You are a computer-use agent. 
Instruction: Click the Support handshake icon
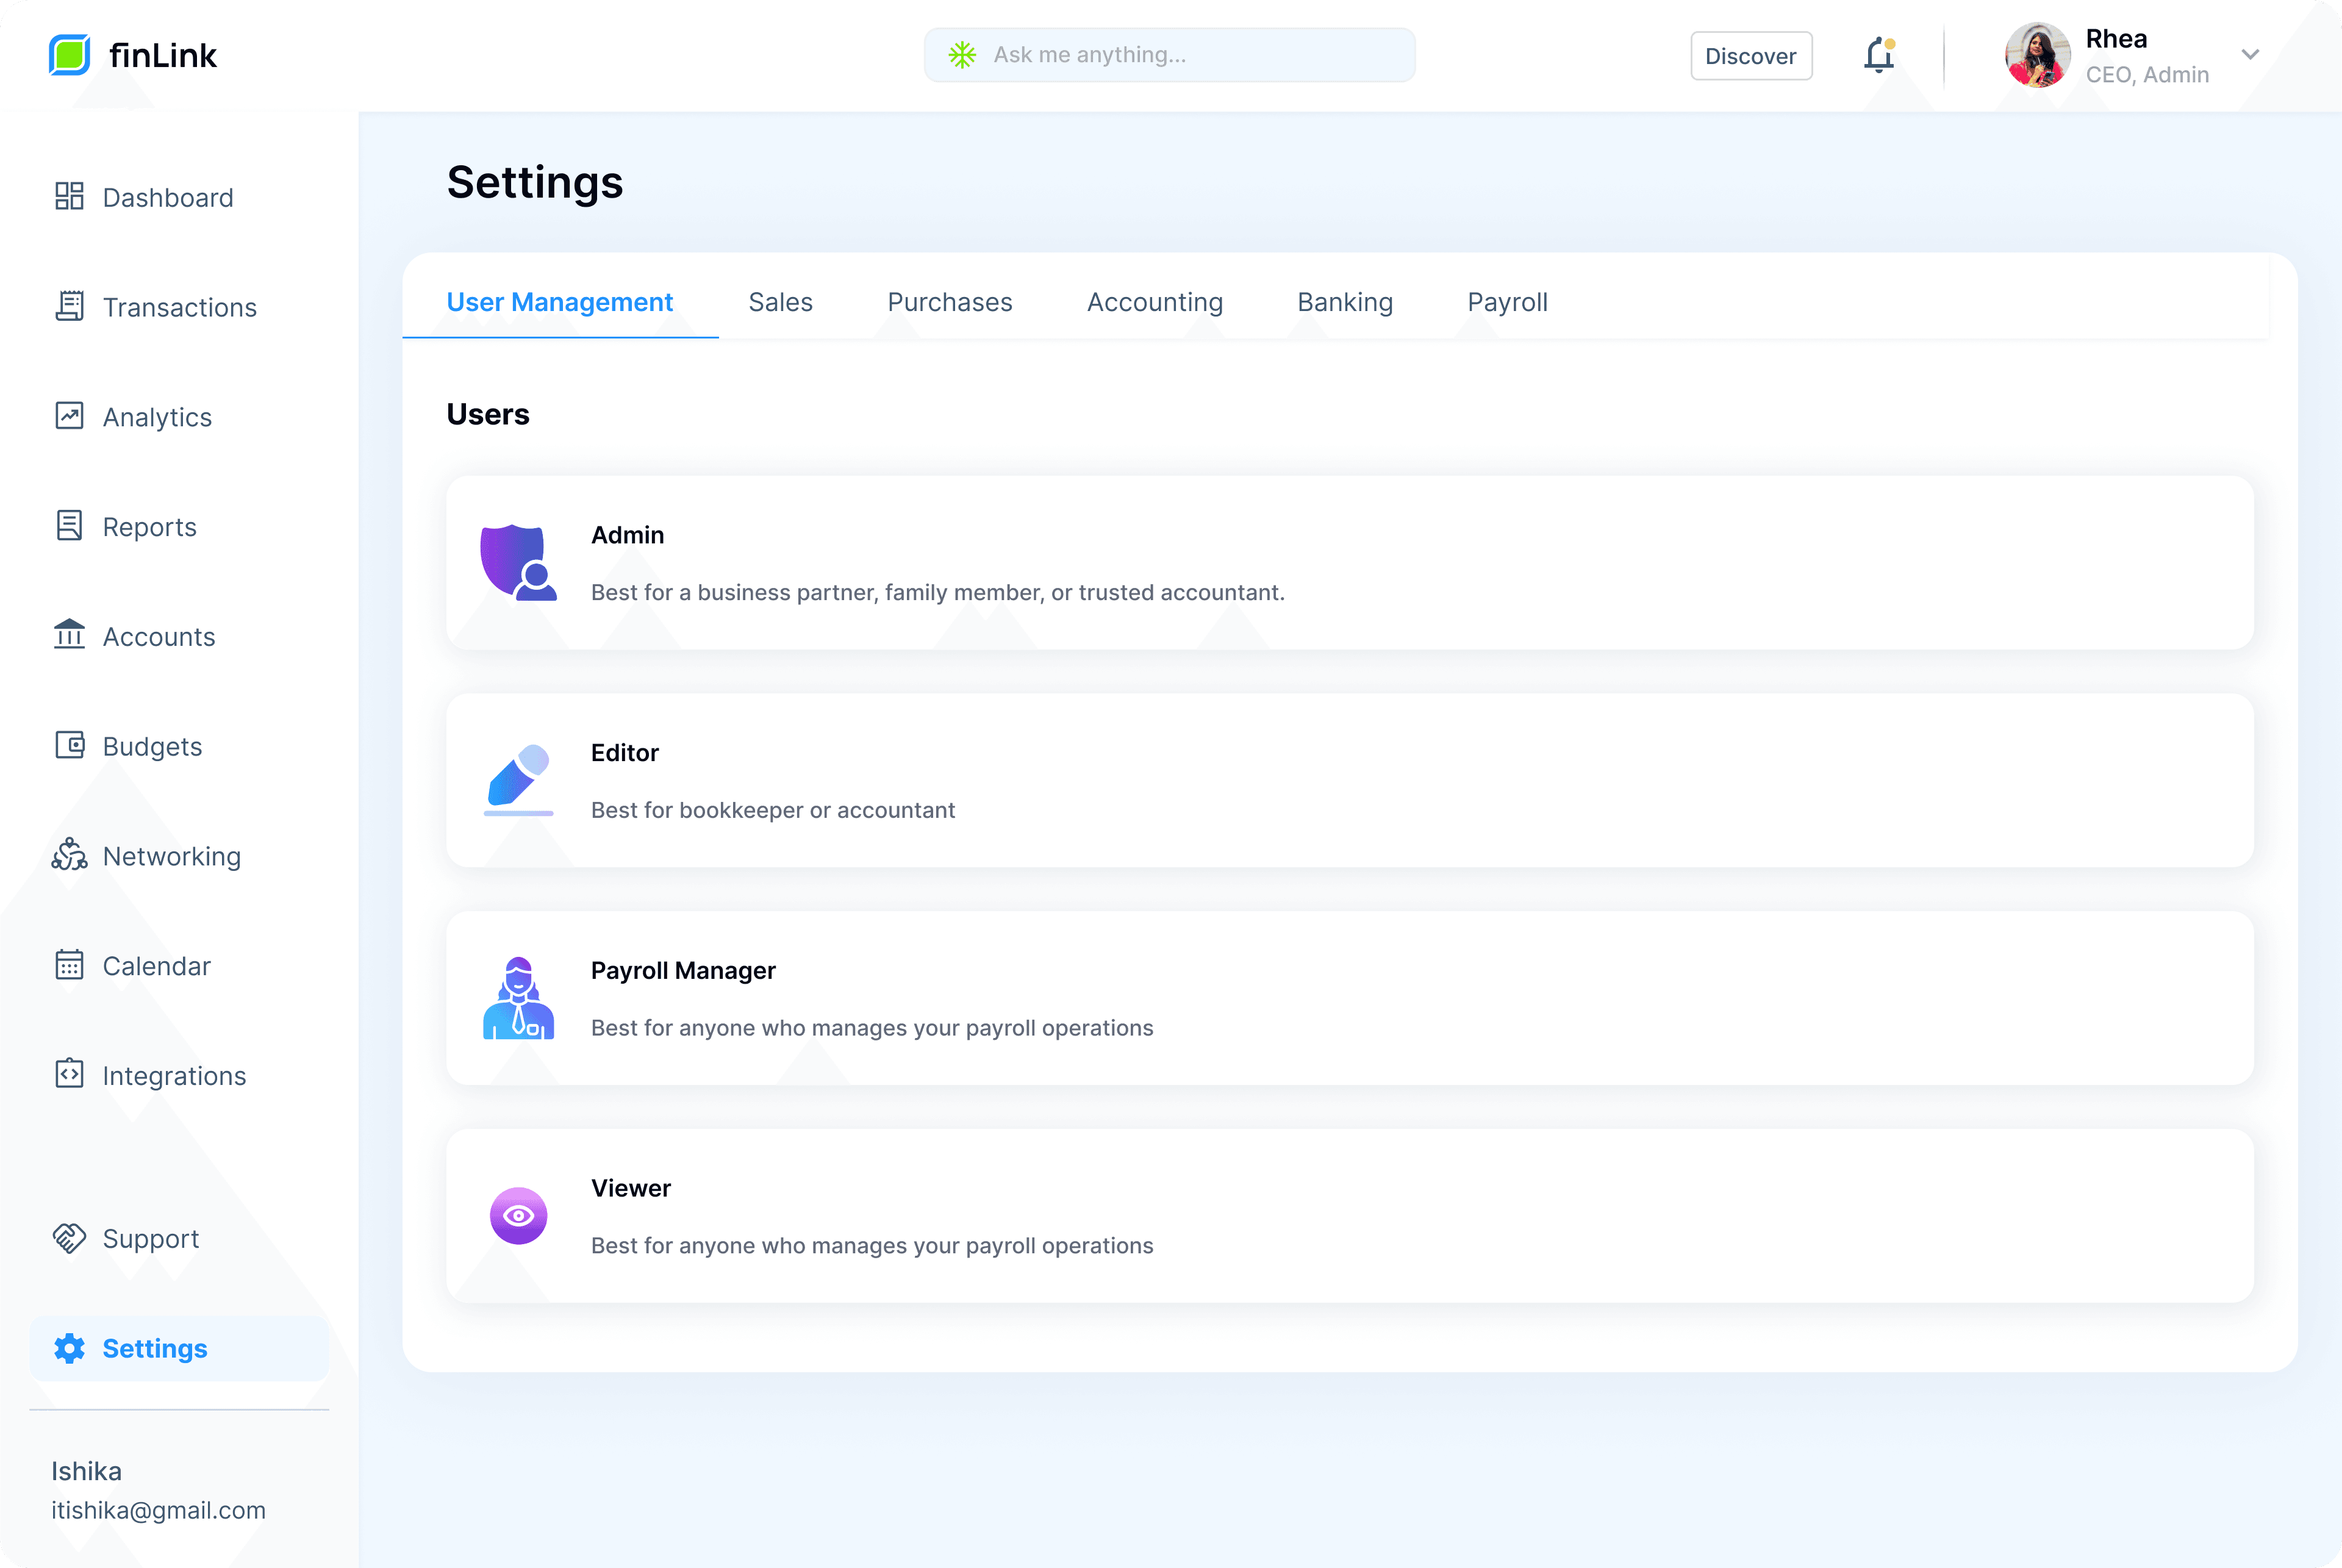[x=69, y=1238]
